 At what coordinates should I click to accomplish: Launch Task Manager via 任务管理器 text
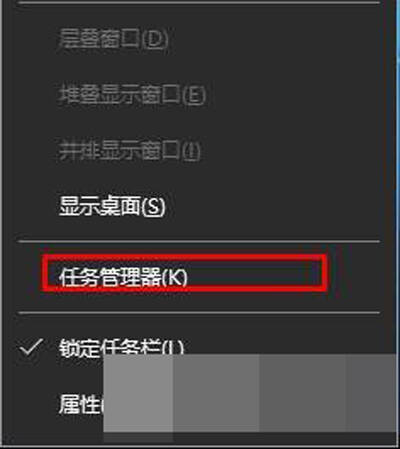click(110, 277)
